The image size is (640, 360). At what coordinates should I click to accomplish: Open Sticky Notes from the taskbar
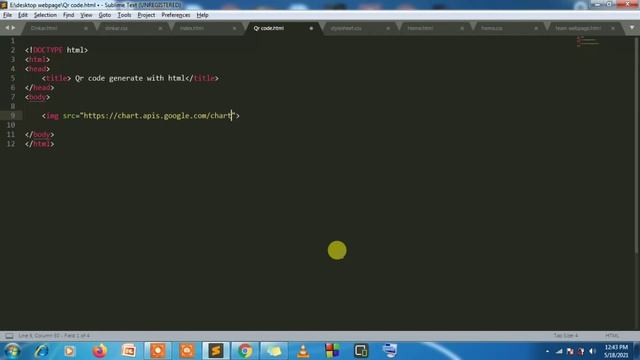point(274,351)
